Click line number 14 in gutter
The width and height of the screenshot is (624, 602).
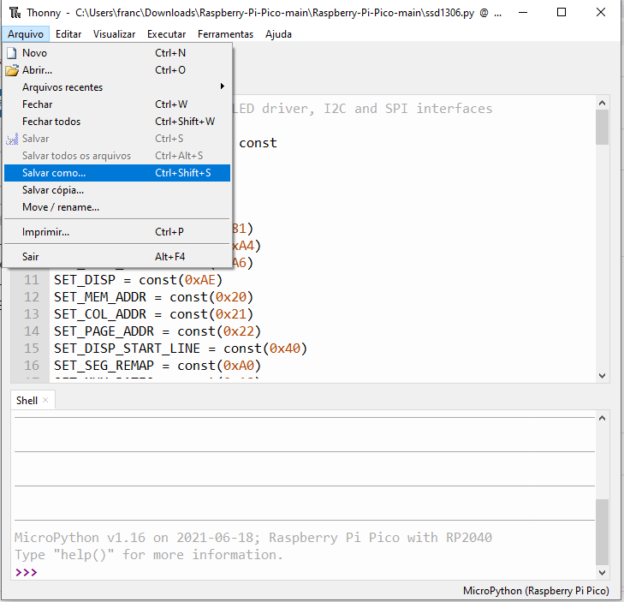coord(31,331)
